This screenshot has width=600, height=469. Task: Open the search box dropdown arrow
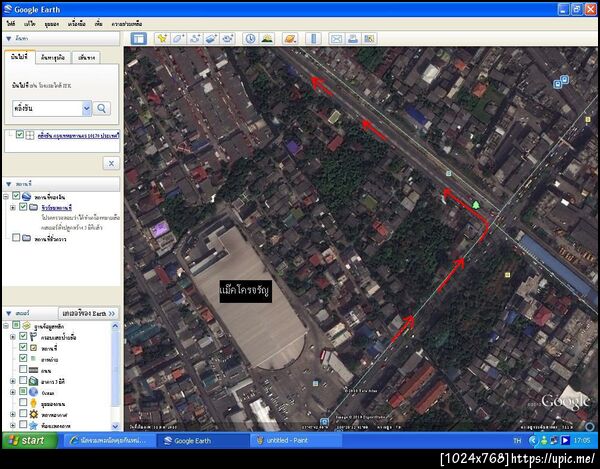[87, 109]
